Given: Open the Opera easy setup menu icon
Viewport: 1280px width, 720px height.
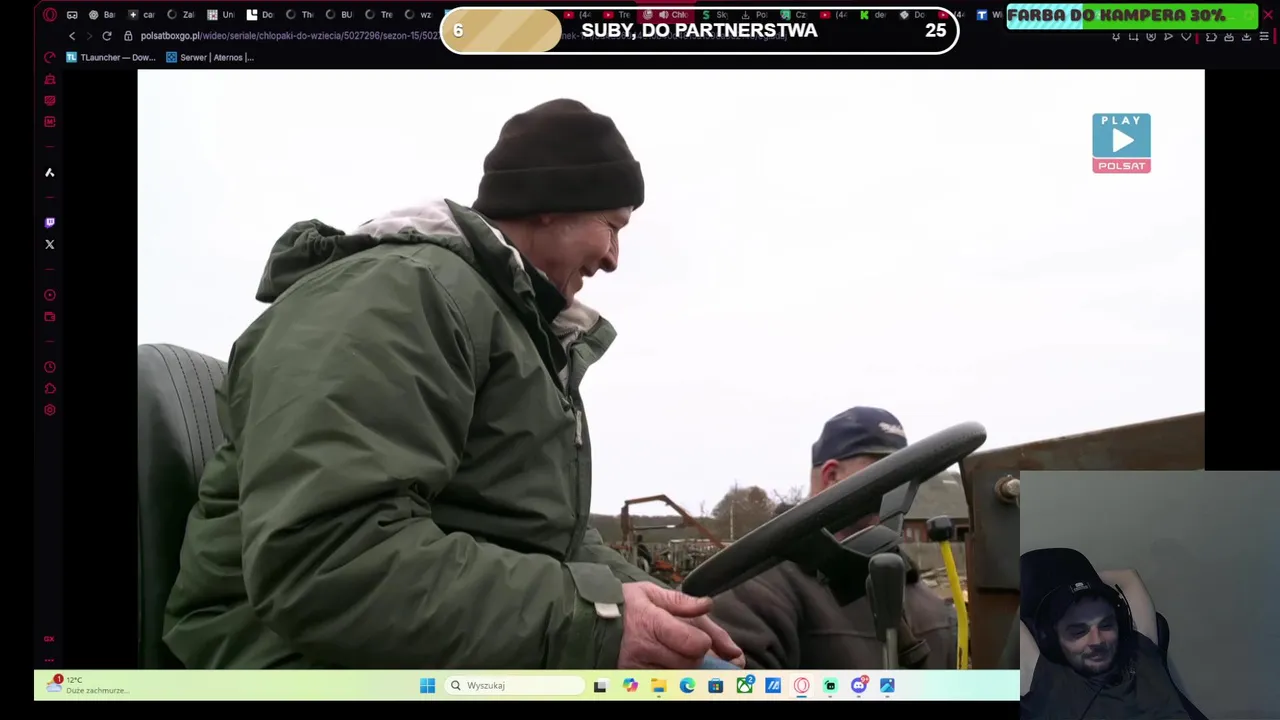Looking at the screenshot, I should pyautogui.click(x=1264, y=36).
